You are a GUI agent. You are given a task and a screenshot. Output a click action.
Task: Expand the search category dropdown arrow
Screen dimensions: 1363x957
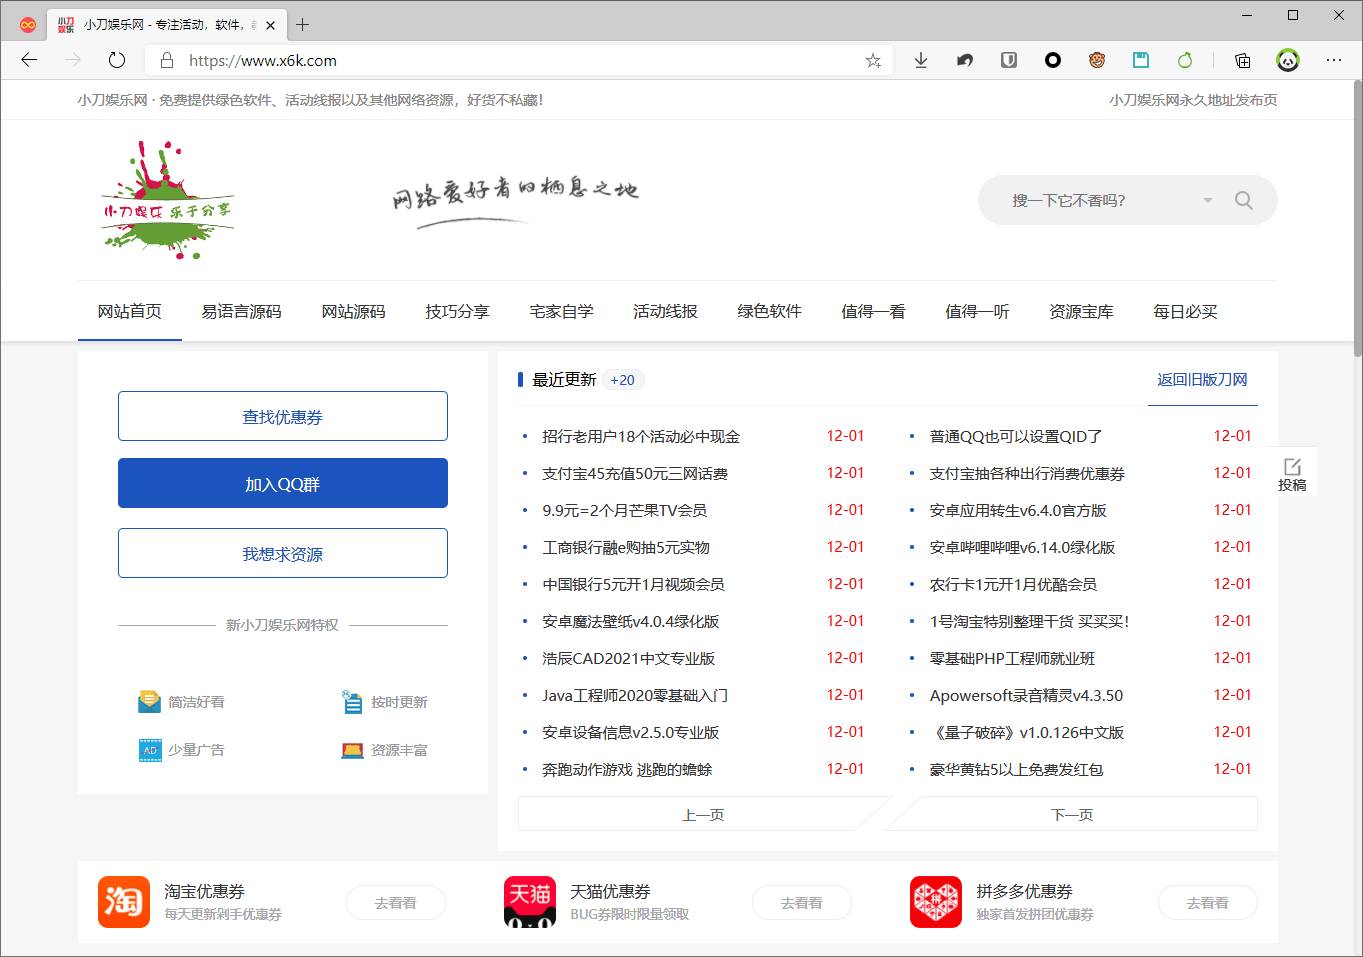pyautogui.click(x=1207, y=200)
